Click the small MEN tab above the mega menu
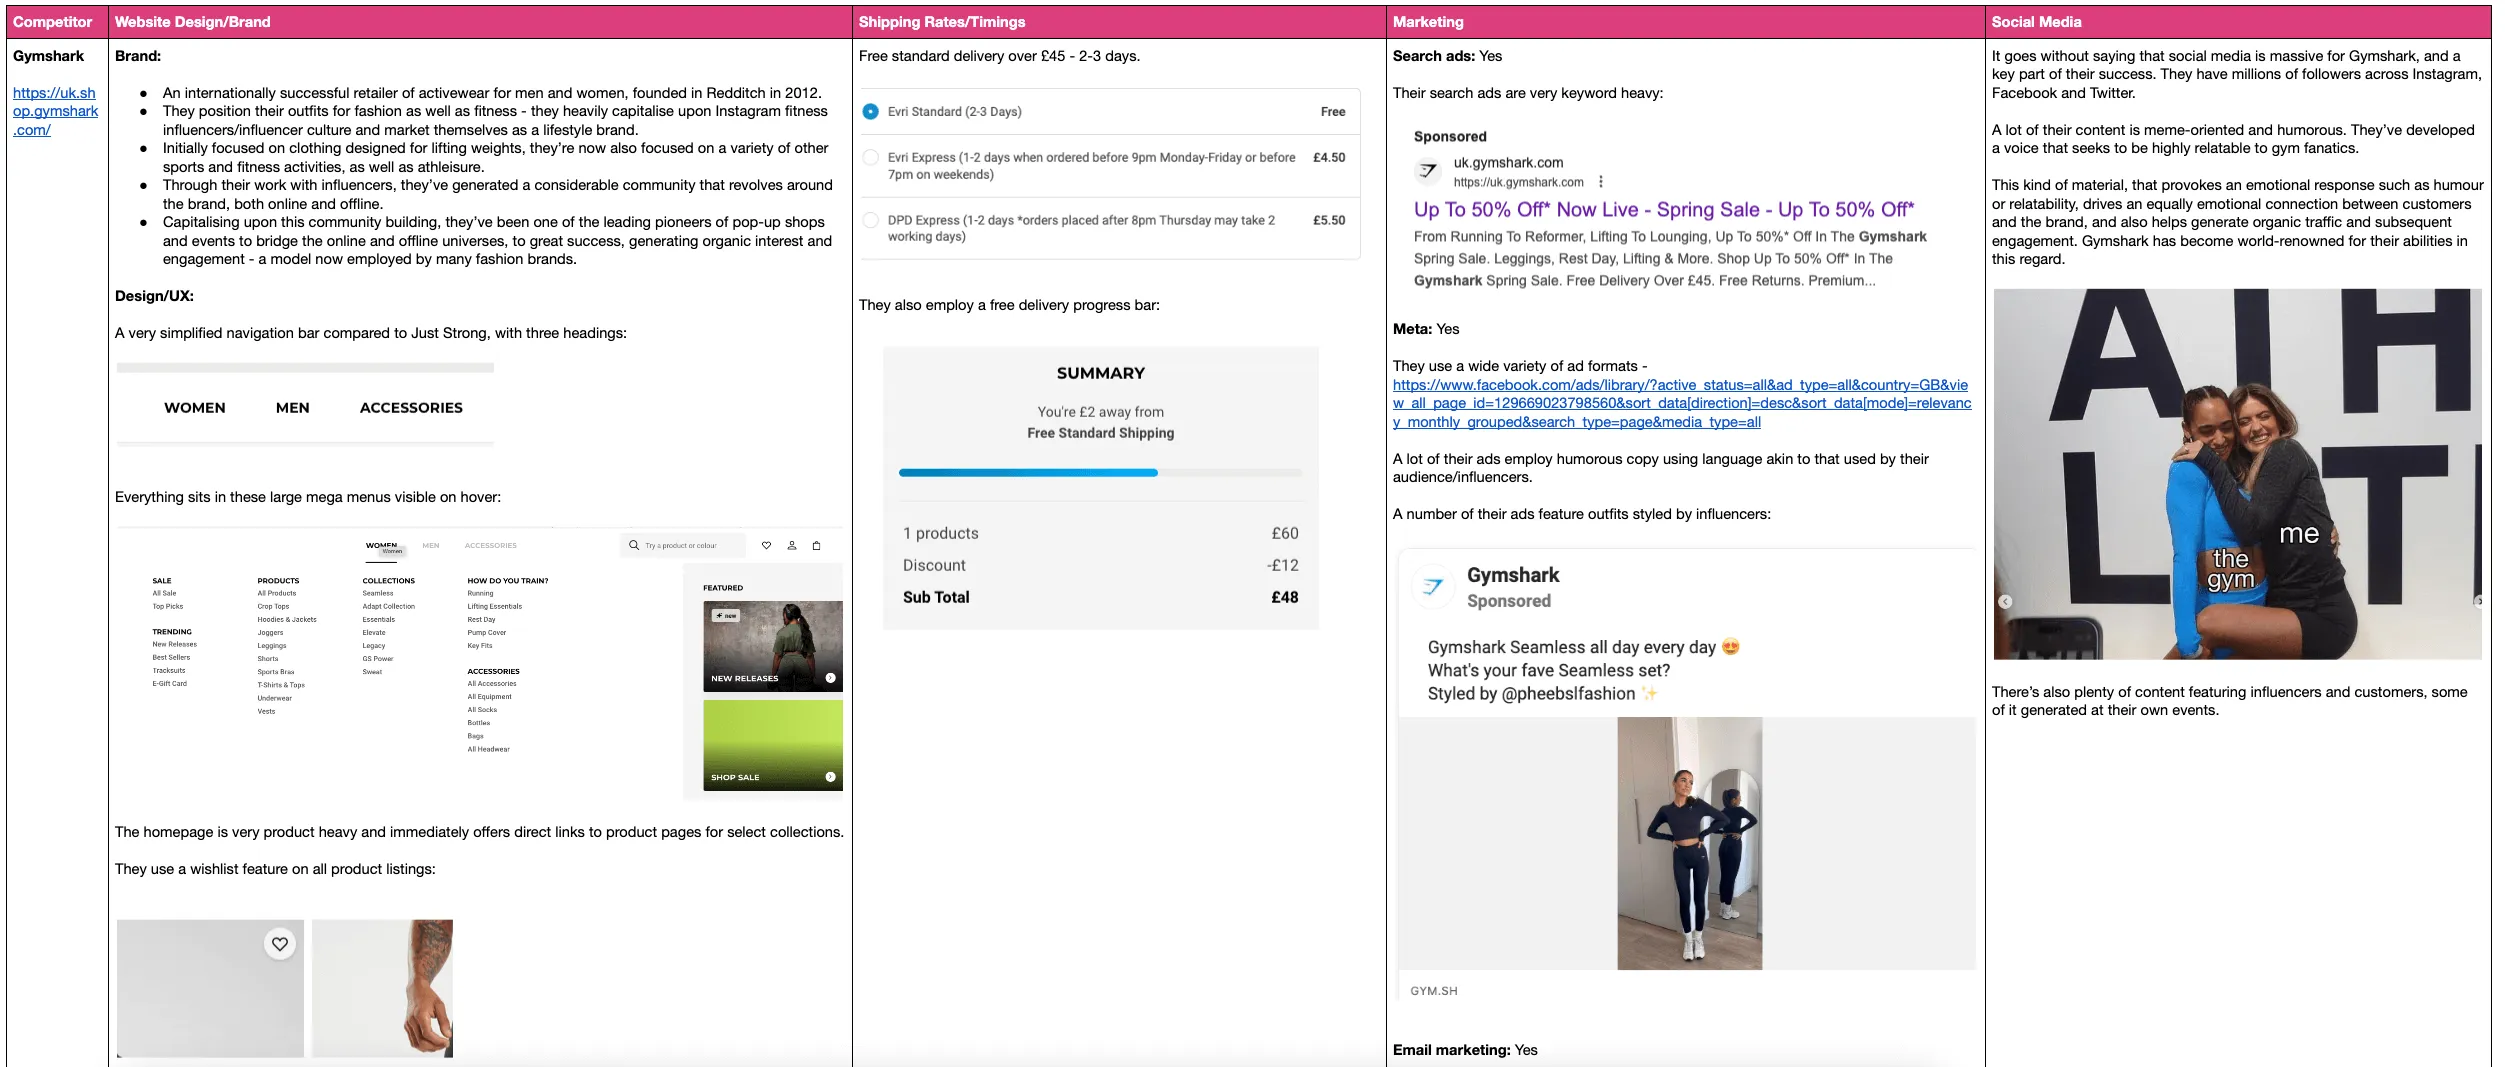This screenshot has height=1067, width=2505. click(431, 546)
